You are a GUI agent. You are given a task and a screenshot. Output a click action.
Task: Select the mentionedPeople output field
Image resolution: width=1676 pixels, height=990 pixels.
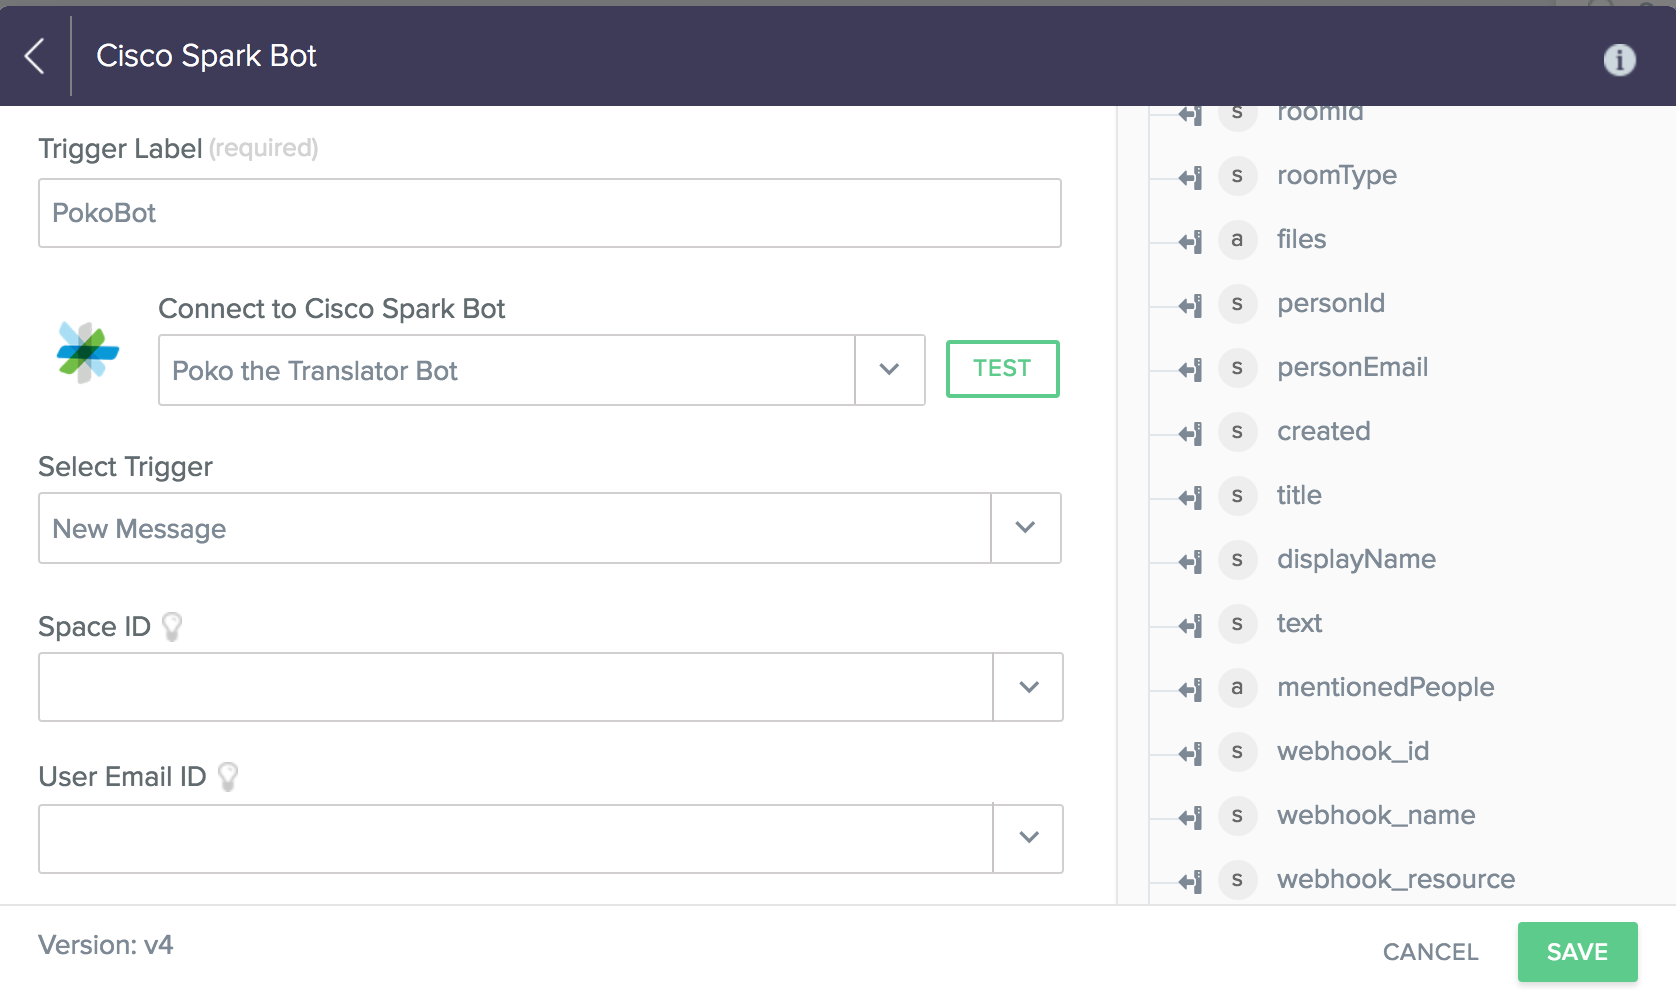point(1385,688)
